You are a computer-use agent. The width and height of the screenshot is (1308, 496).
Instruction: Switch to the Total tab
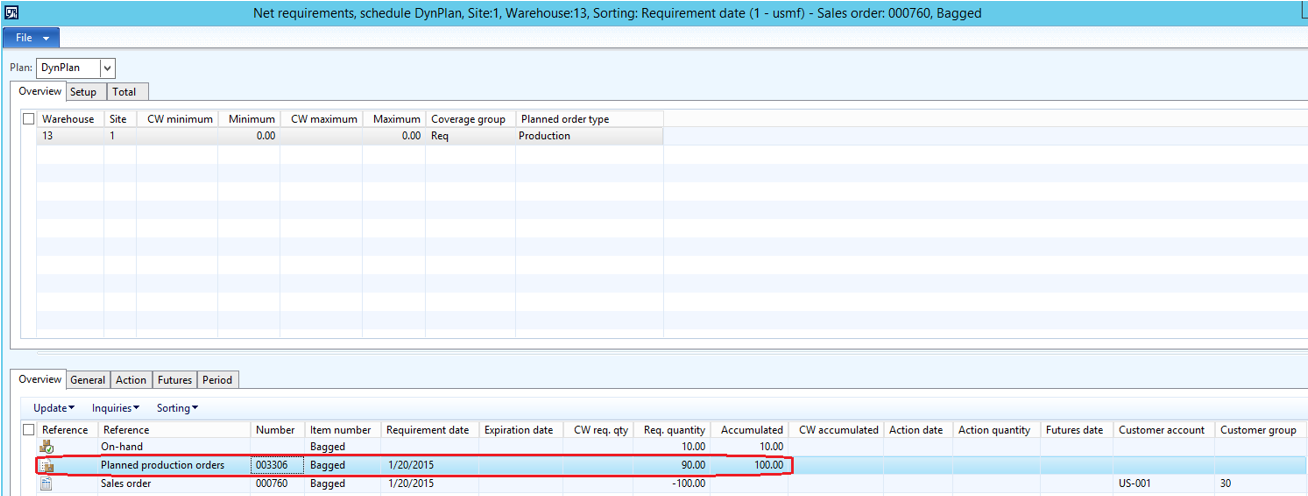click(x=124, y=92)
